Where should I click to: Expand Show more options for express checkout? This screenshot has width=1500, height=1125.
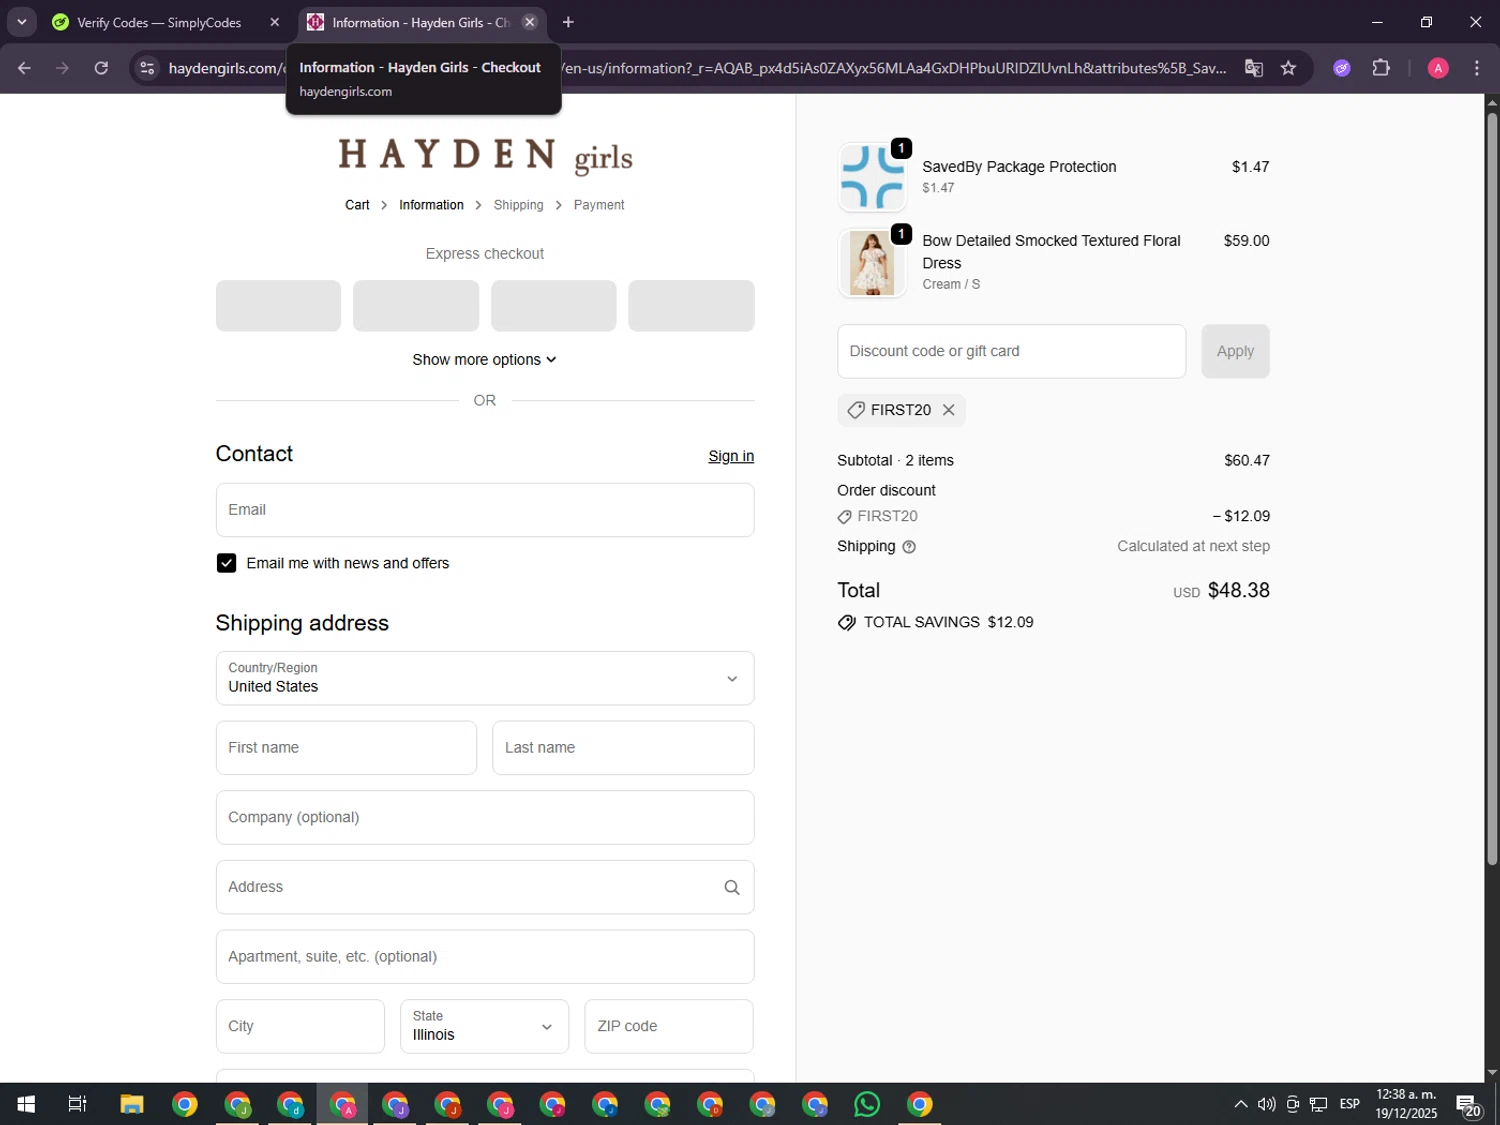coord(484,360)
